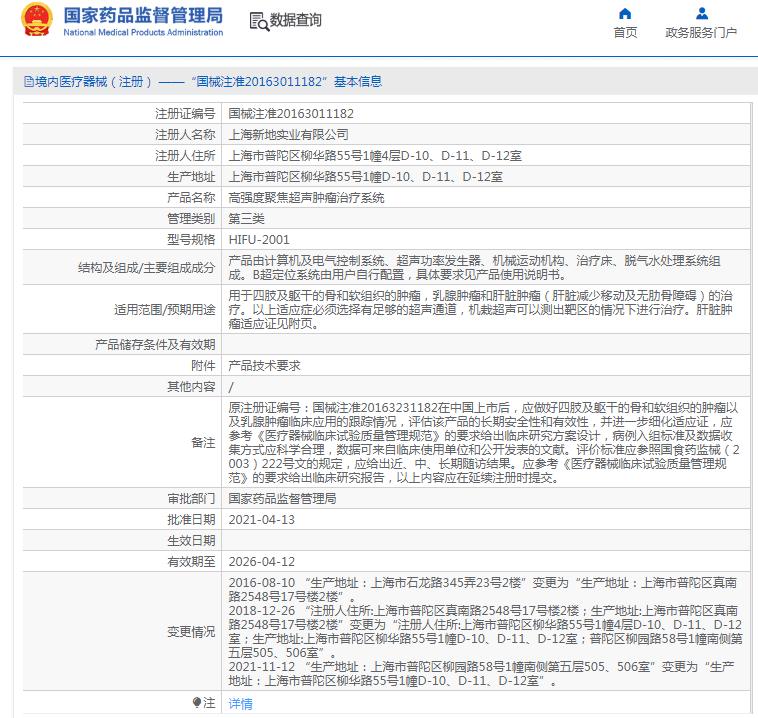Image resolution: width=758 pixels, height=718 pixels.
Task: Click registrant name 上海新地实业有限公司
Action: coord(288,134)
